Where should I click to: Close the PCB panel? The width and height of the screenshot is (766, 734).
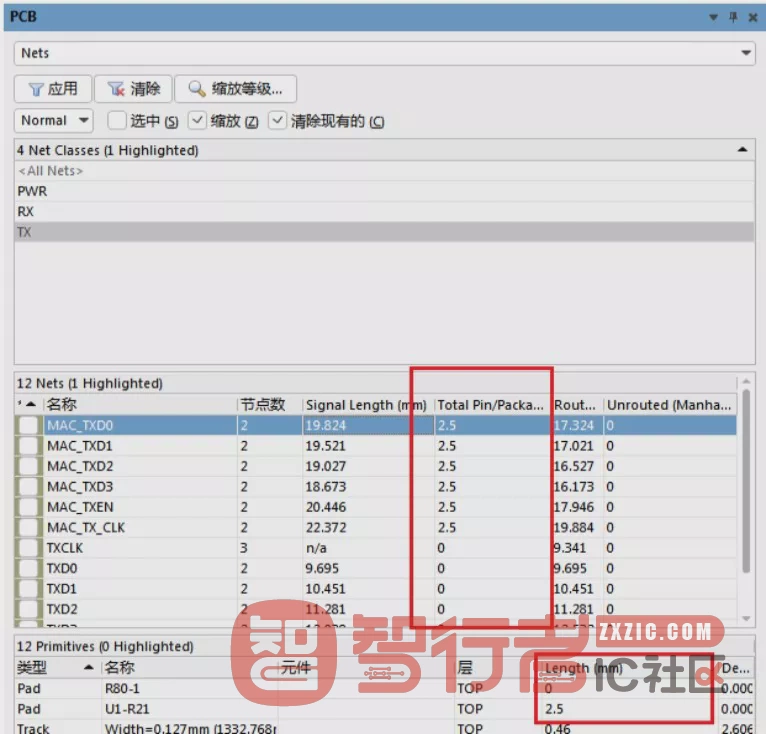[753, 18]
